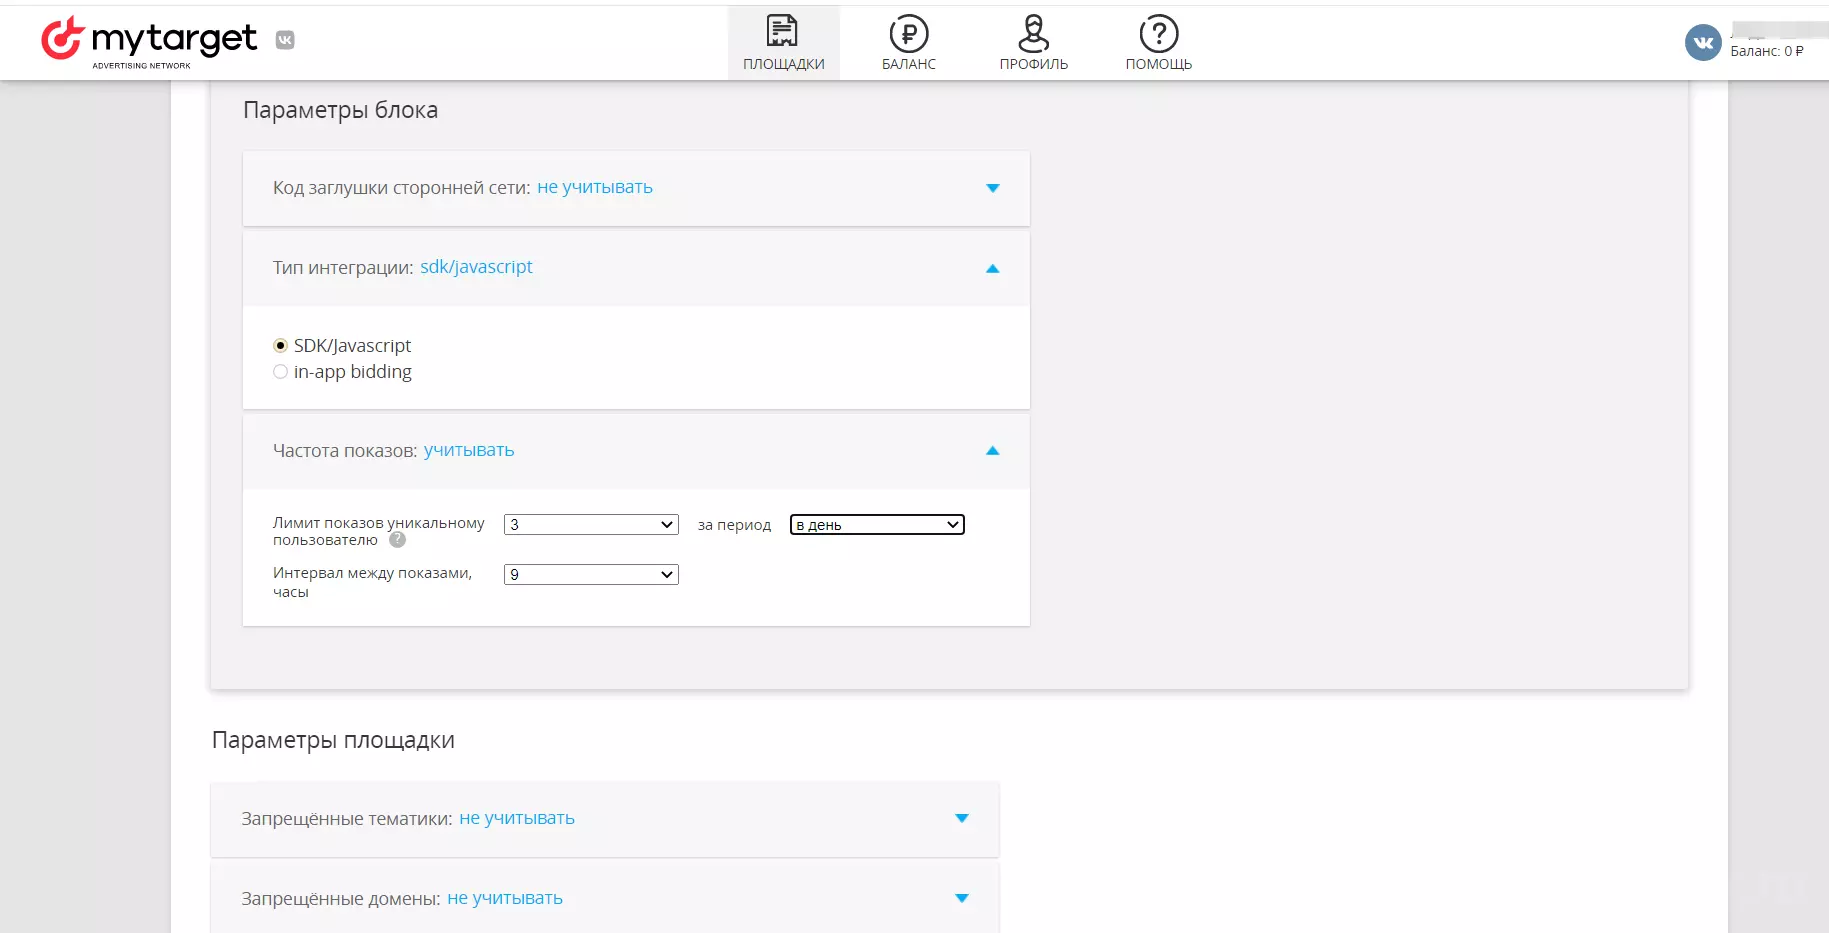This screenshot has width=1829, height=933.
Task: Open the Площадки section icon
Action: (x=782, y=32)
